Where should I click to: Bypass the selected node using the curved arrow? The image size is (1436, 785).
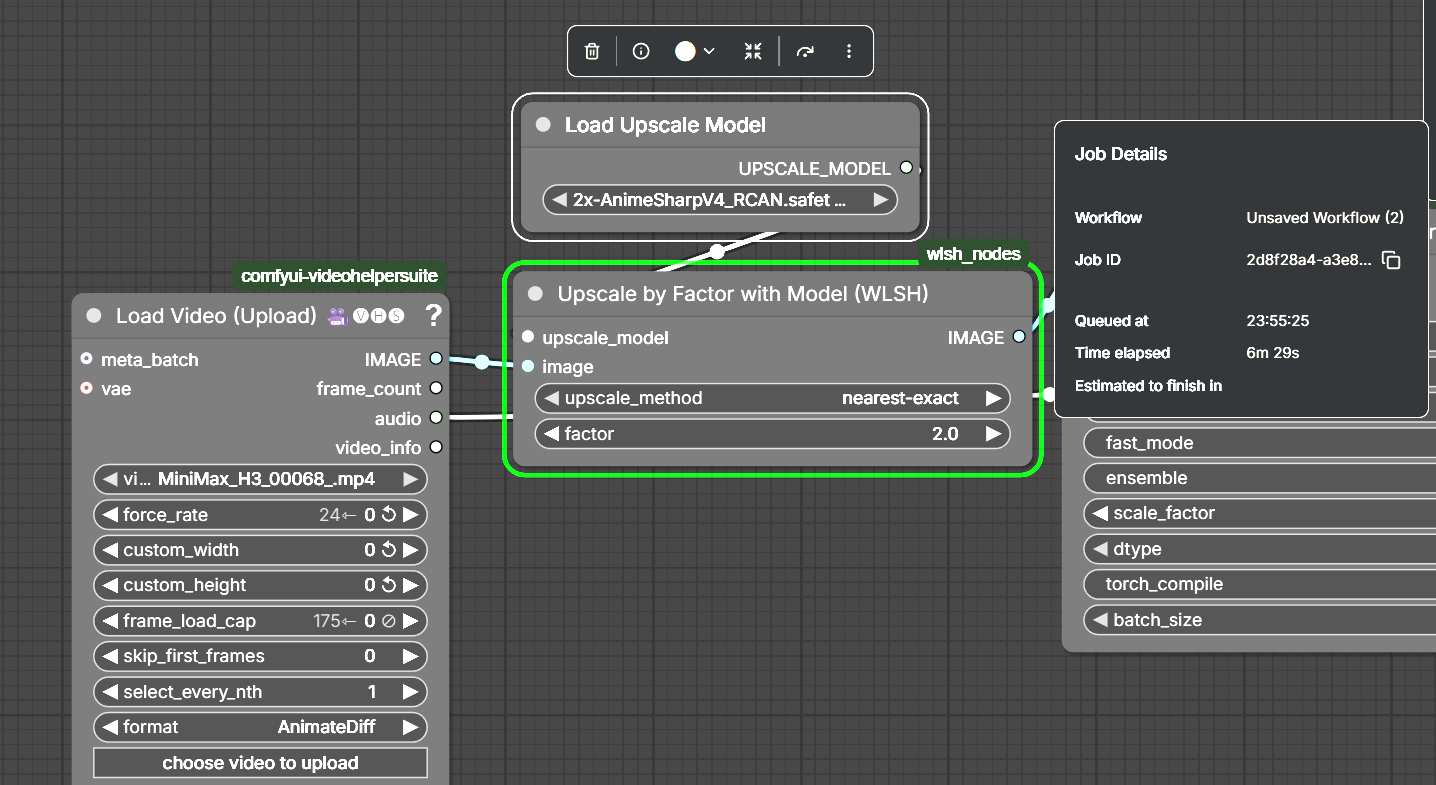coord(805,51)
